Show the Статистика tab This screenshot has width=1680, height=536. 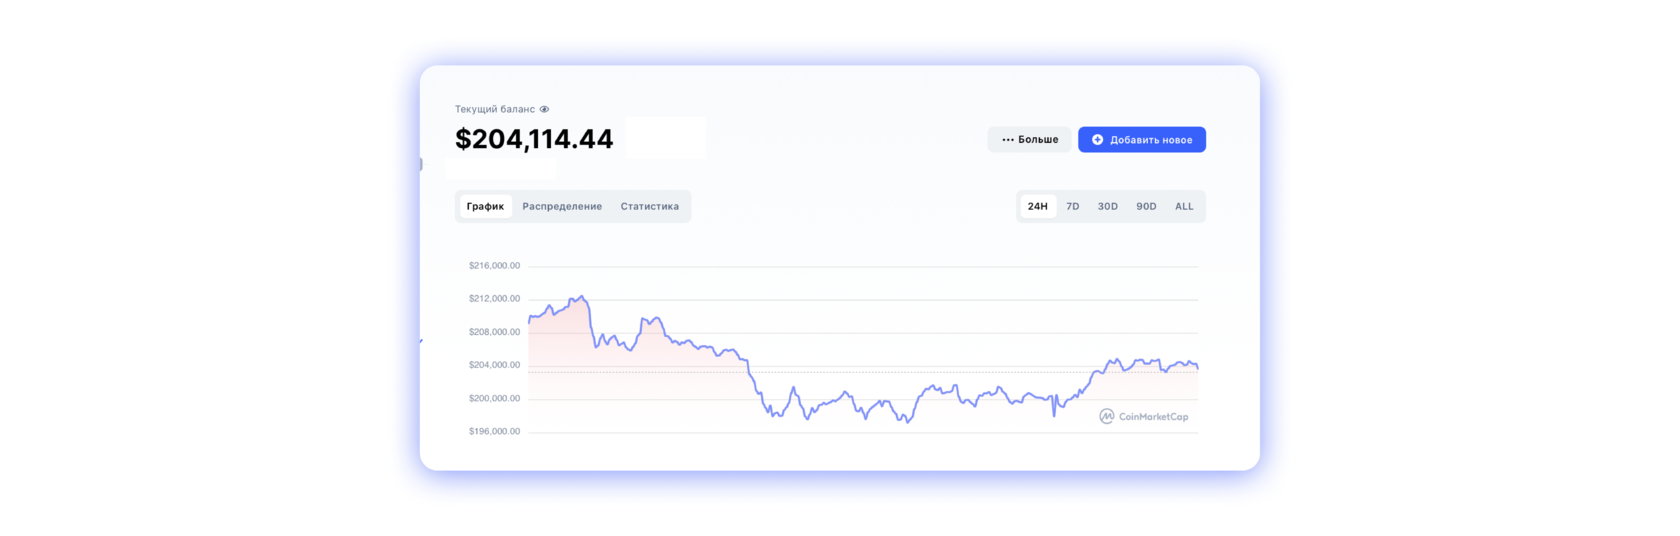click(649, 206)
